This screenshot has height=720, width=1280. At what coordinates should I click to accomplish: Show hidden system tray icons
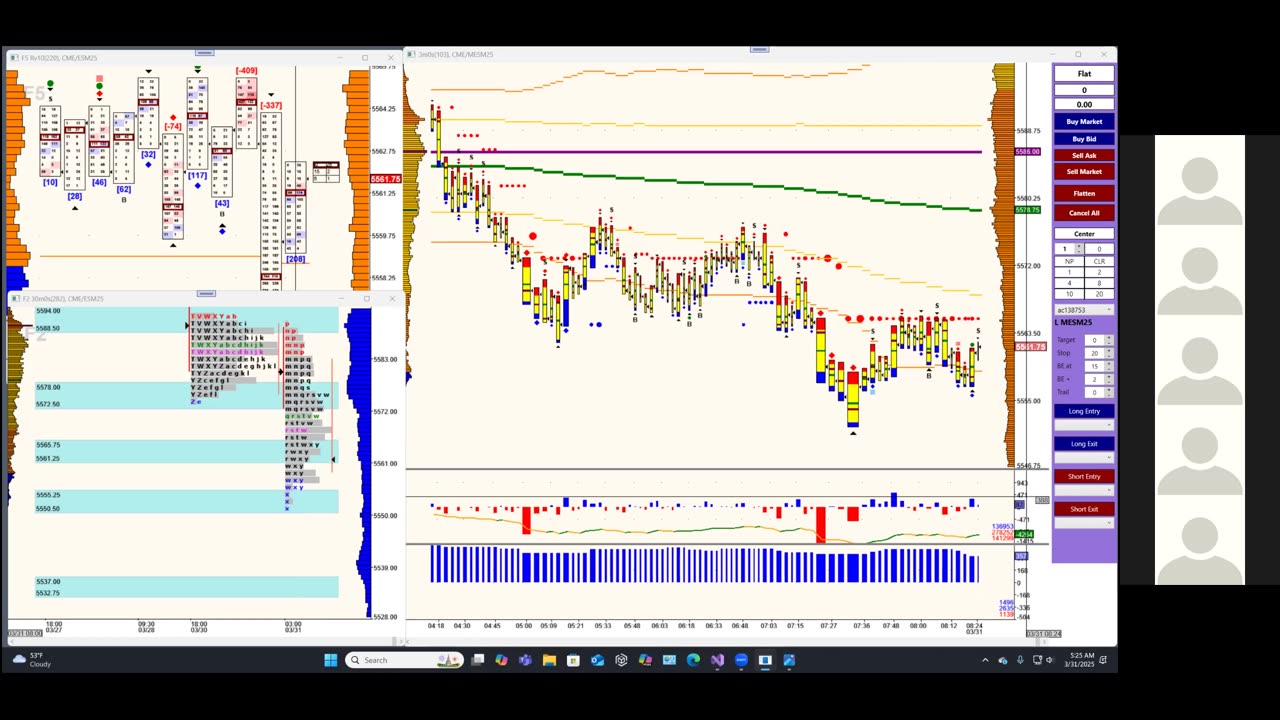pyautogui.click(x=985, y=660)
